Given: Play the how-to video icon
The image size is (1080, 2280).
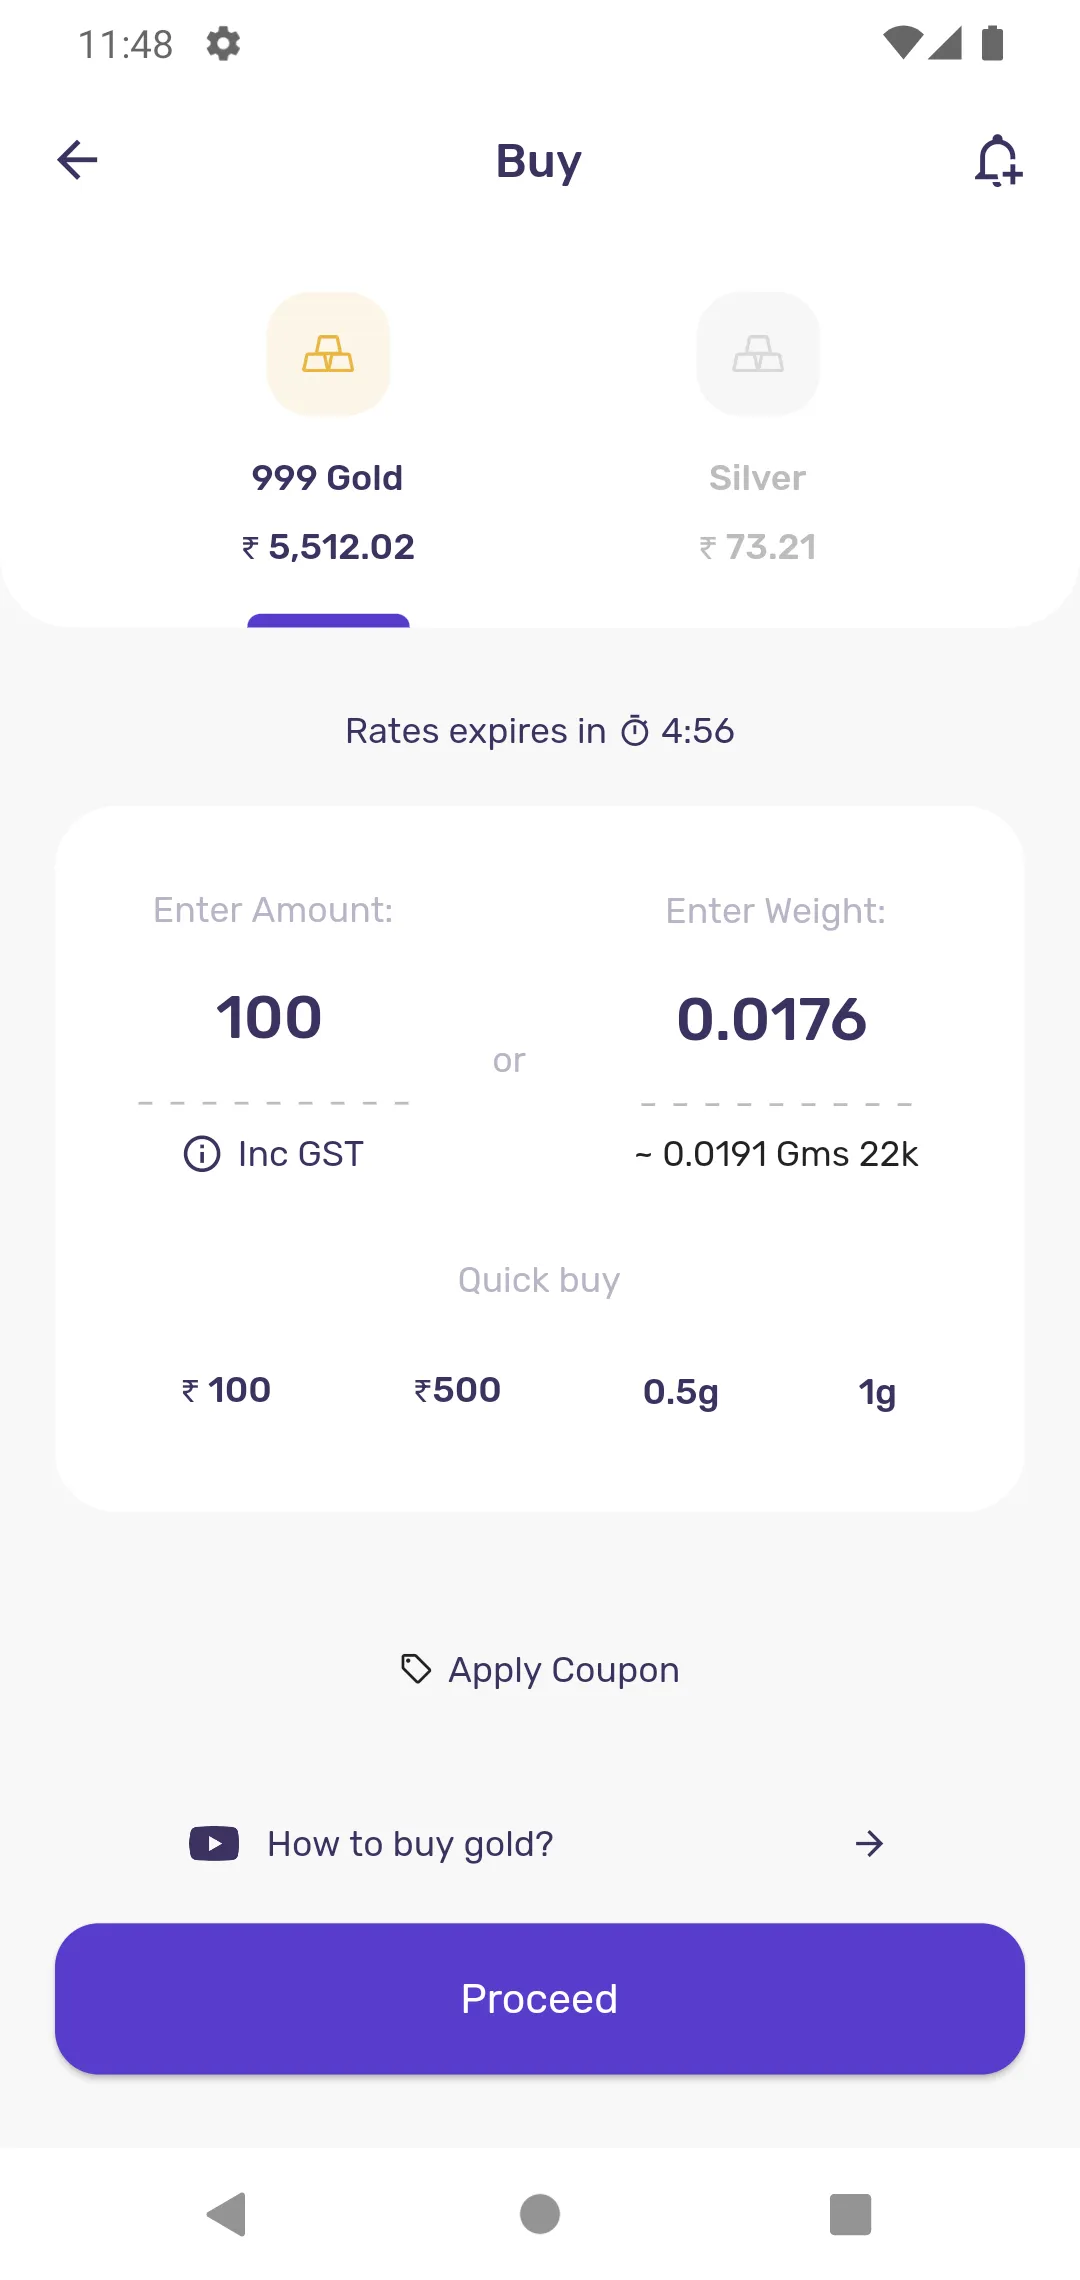Looking at the screenshot, I should pos(214,1843).
